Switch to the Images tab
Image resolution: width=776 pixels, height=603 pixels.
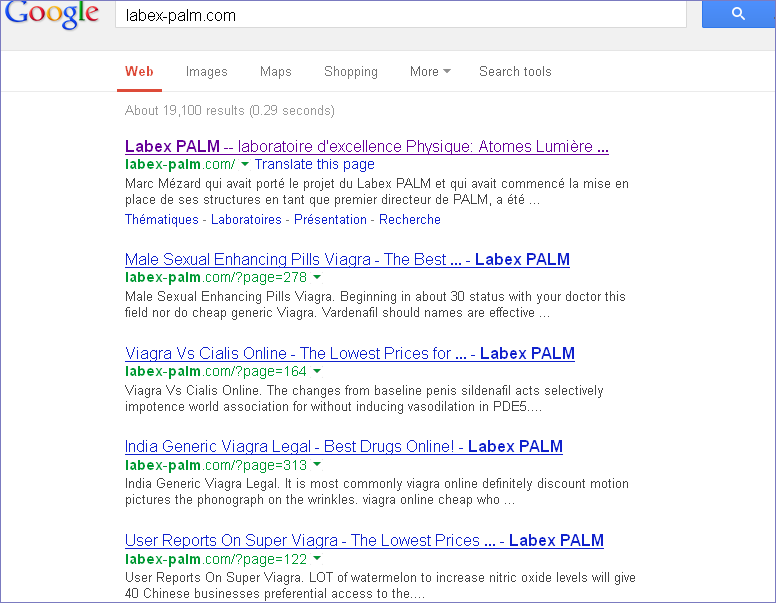coord(206,72)
